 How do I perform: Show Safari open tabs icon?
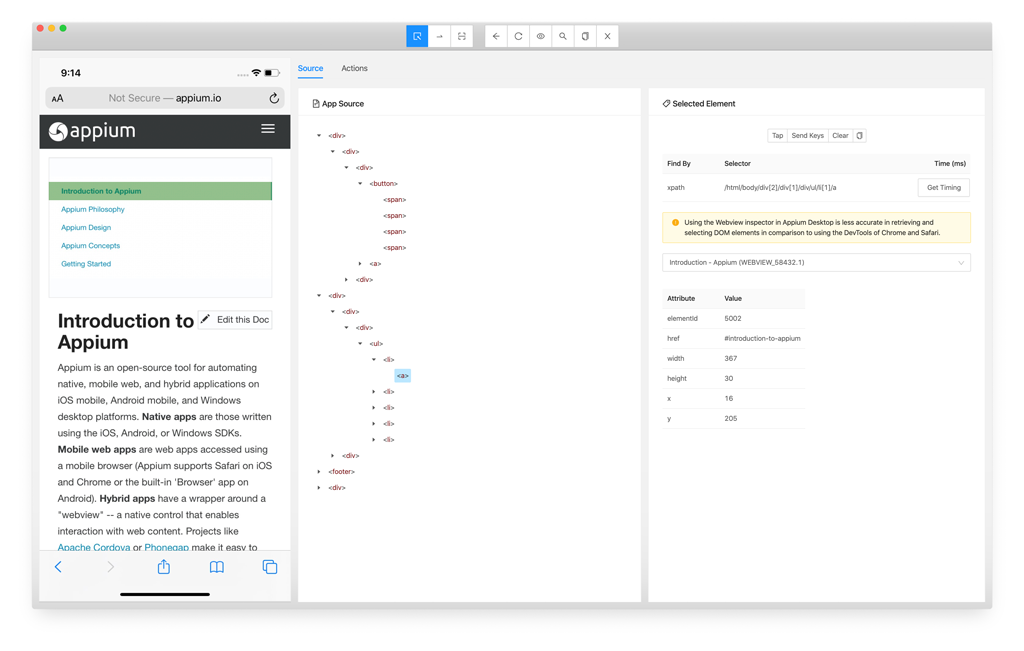(270, 567)
